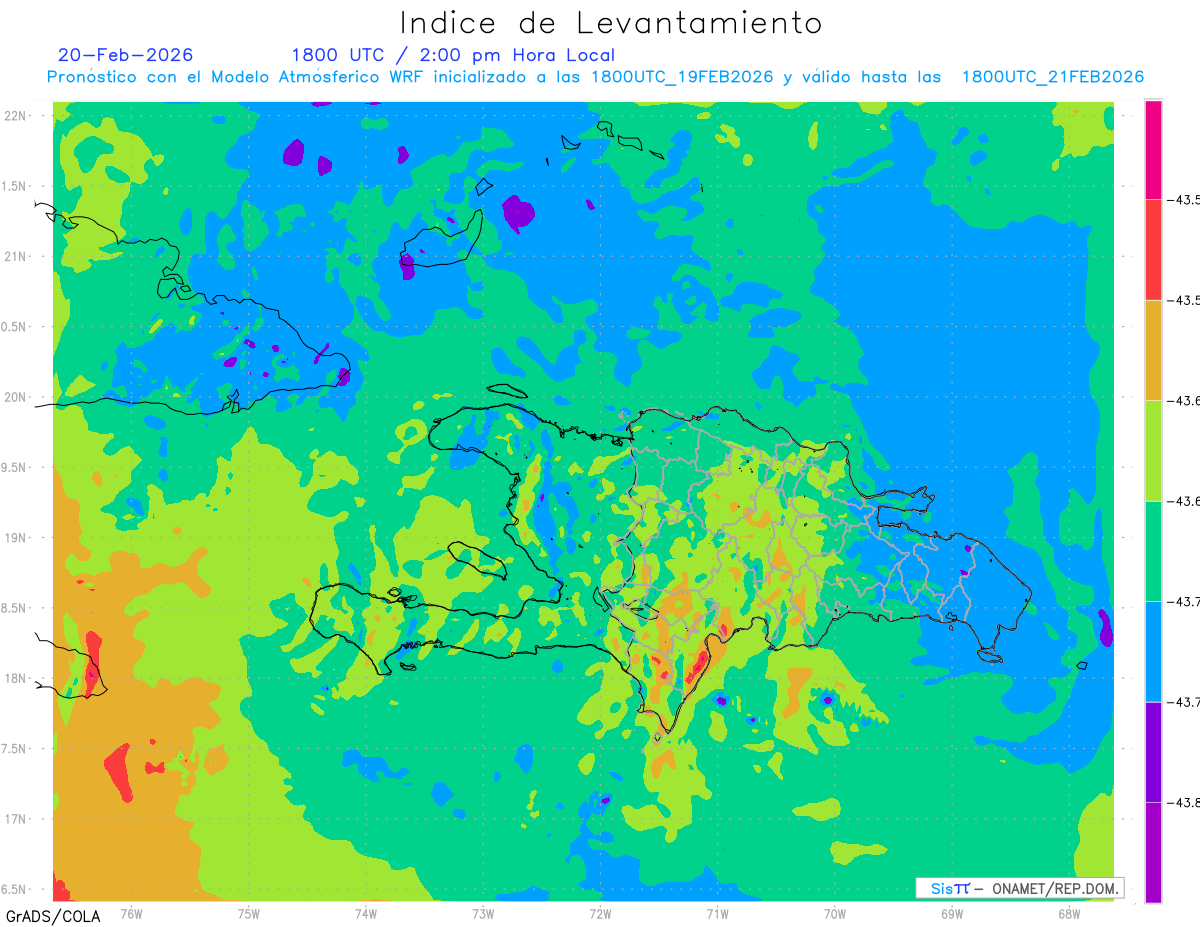Select the date text '20-Feb-2026'
The width and height of the screenshot is (1200, 927).
pos(126,55)
